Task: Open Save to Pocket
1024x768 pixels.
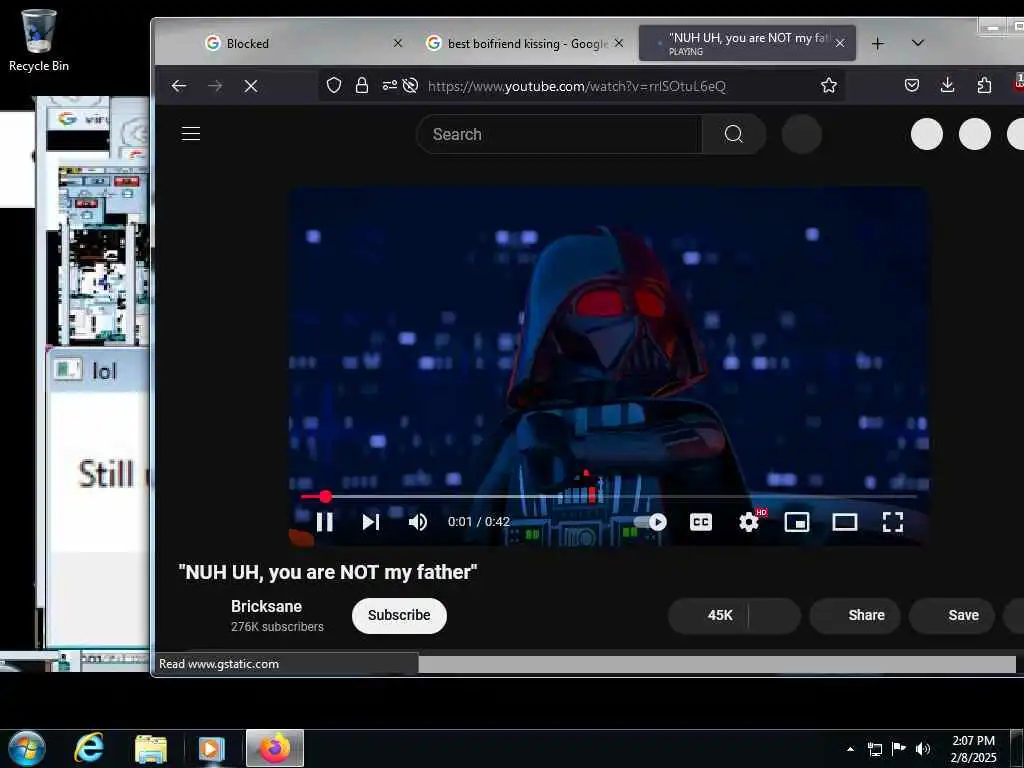Action: pyautogui.click(x=912, y=86)
